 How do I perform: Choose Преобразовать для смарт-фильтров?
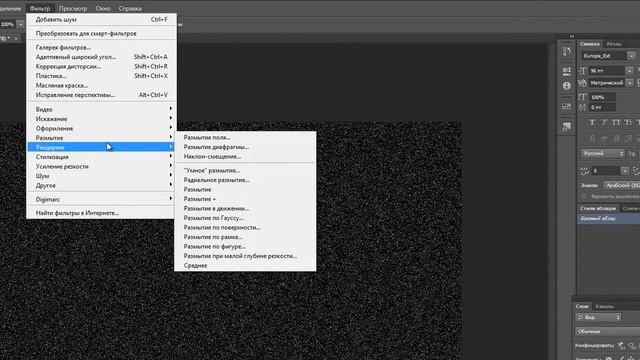[x=102, y=33]
